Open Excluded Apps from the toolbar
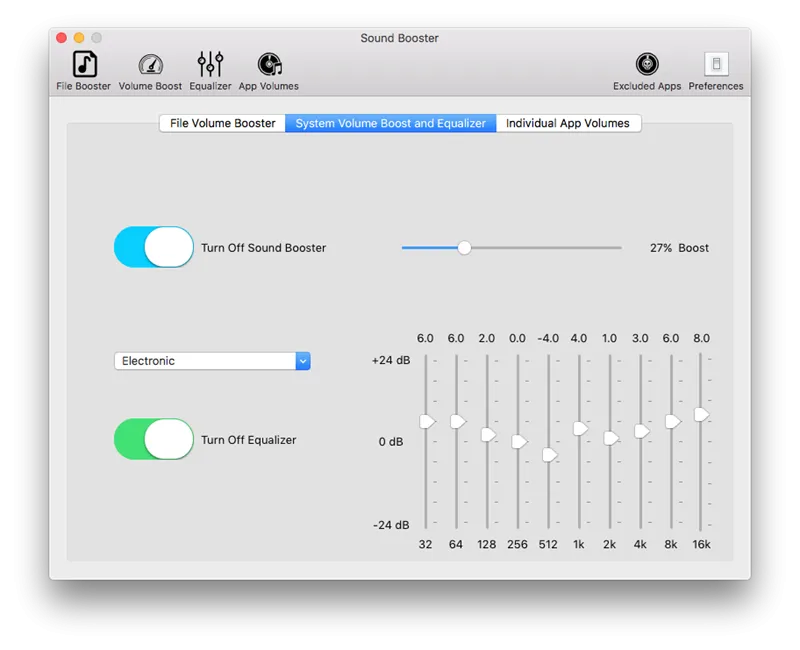800x650 pixels. point(647,66)
